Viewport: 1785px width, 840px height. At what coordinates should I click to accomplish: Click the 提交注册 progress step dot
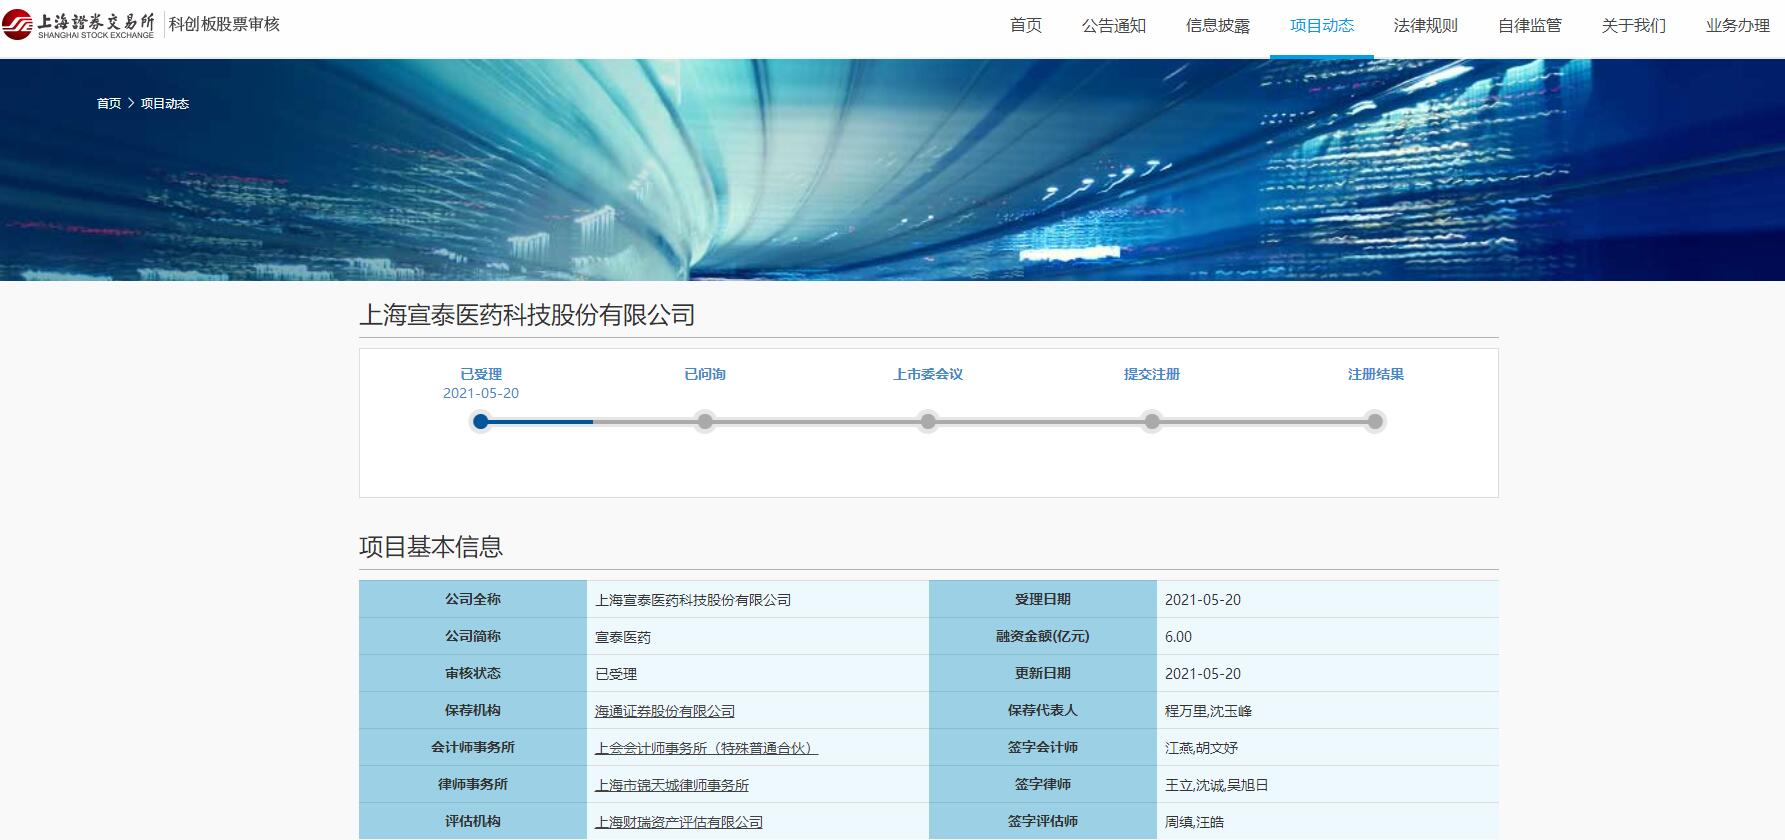(x=1152, y=422)
